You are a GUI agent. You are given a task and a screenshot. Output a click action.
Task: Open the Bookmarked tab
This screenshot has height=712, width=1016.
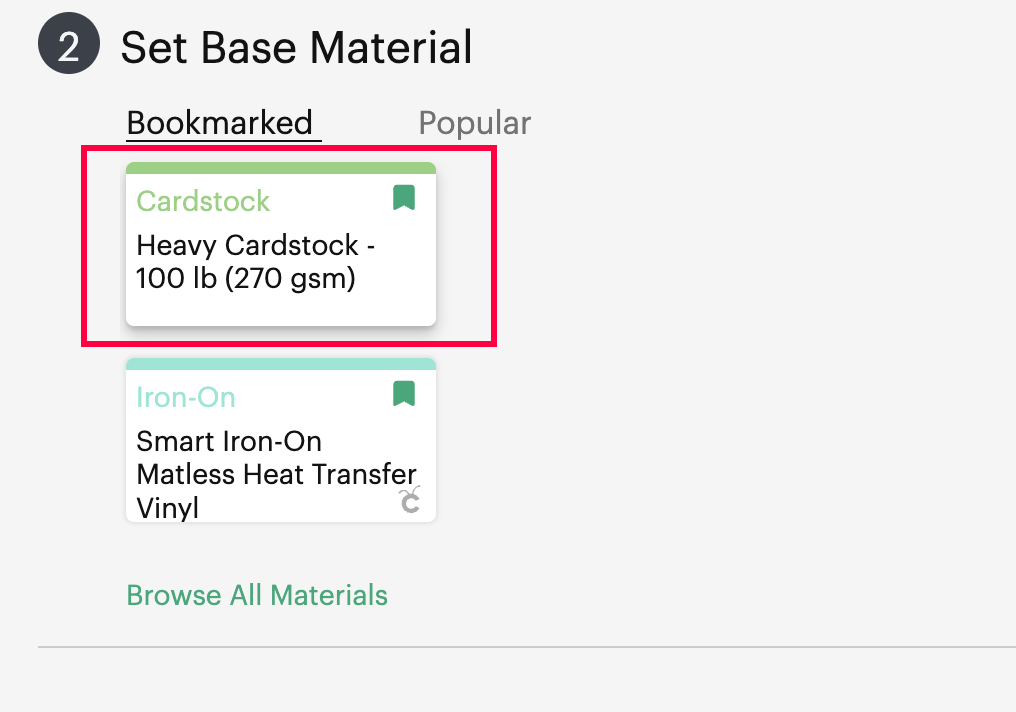coord(222,122)
